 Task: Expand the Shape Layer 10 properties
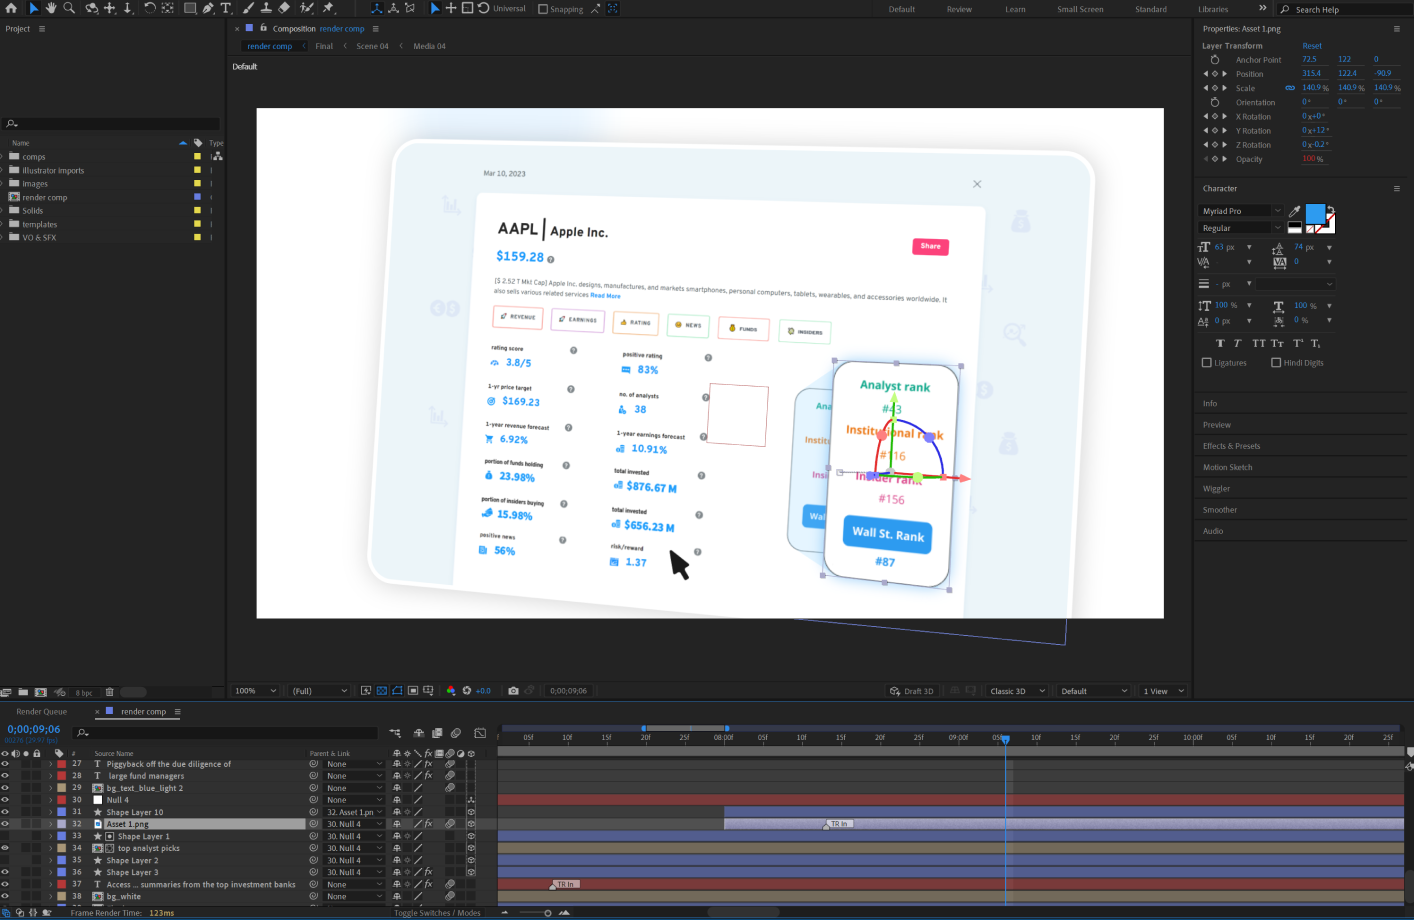coord(51,812)
